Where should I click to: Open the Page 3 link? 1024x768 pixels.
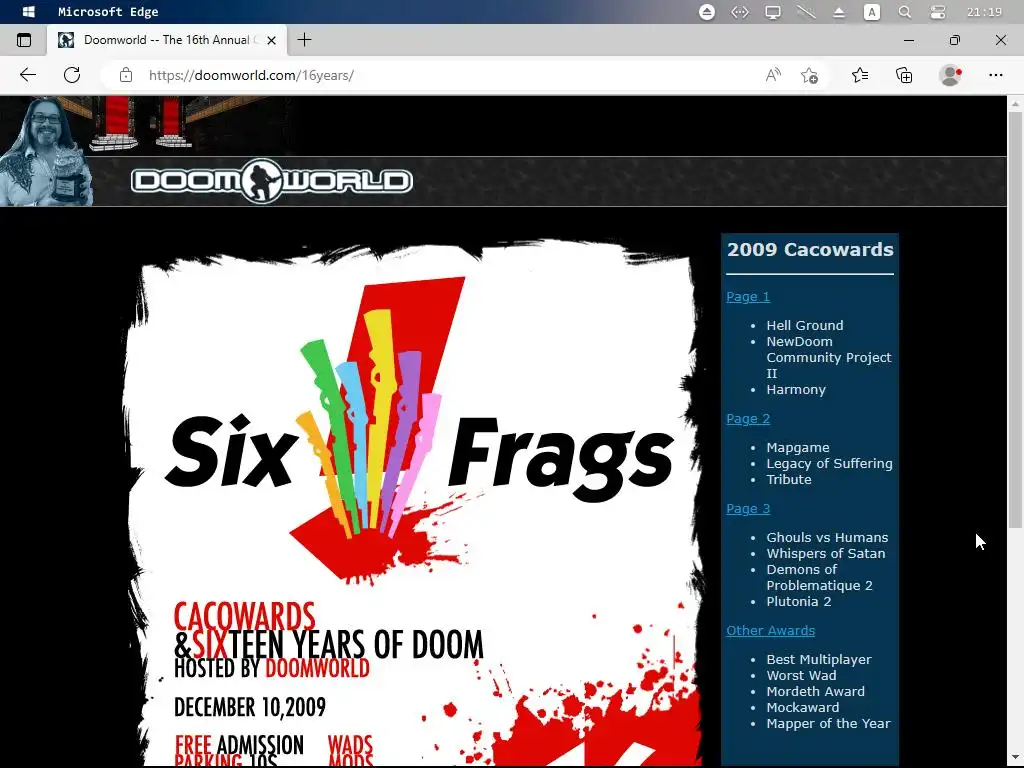(x=748, y=508)
